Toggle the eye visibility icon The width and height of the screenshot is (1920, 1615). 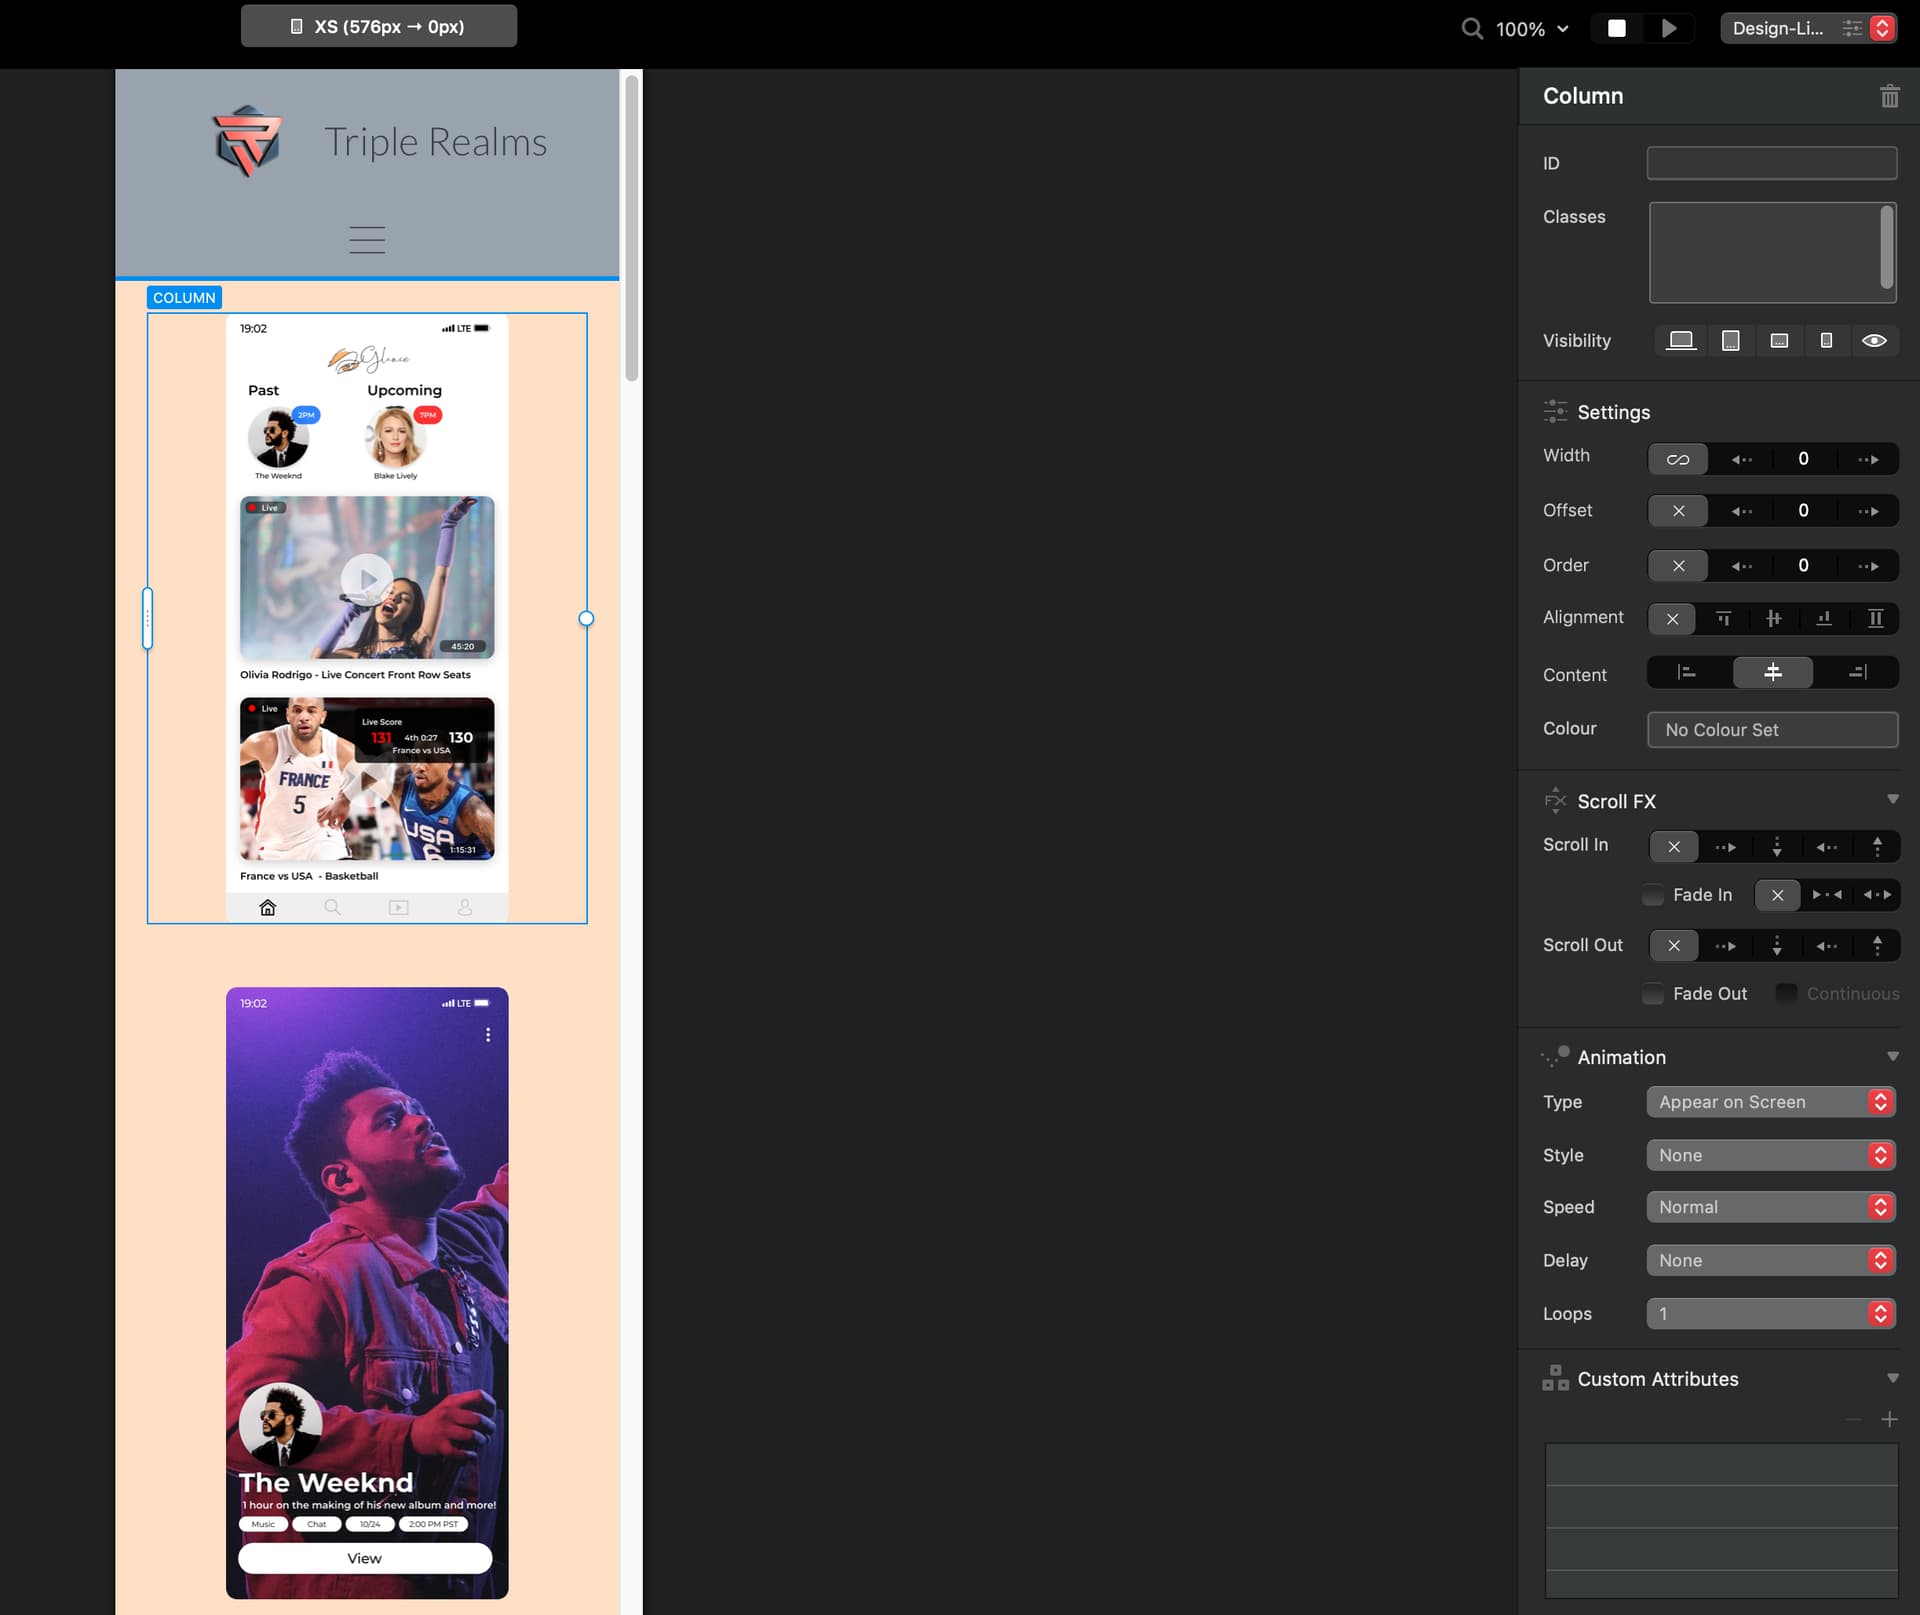pyautogui.click(x=1874, y=341)
